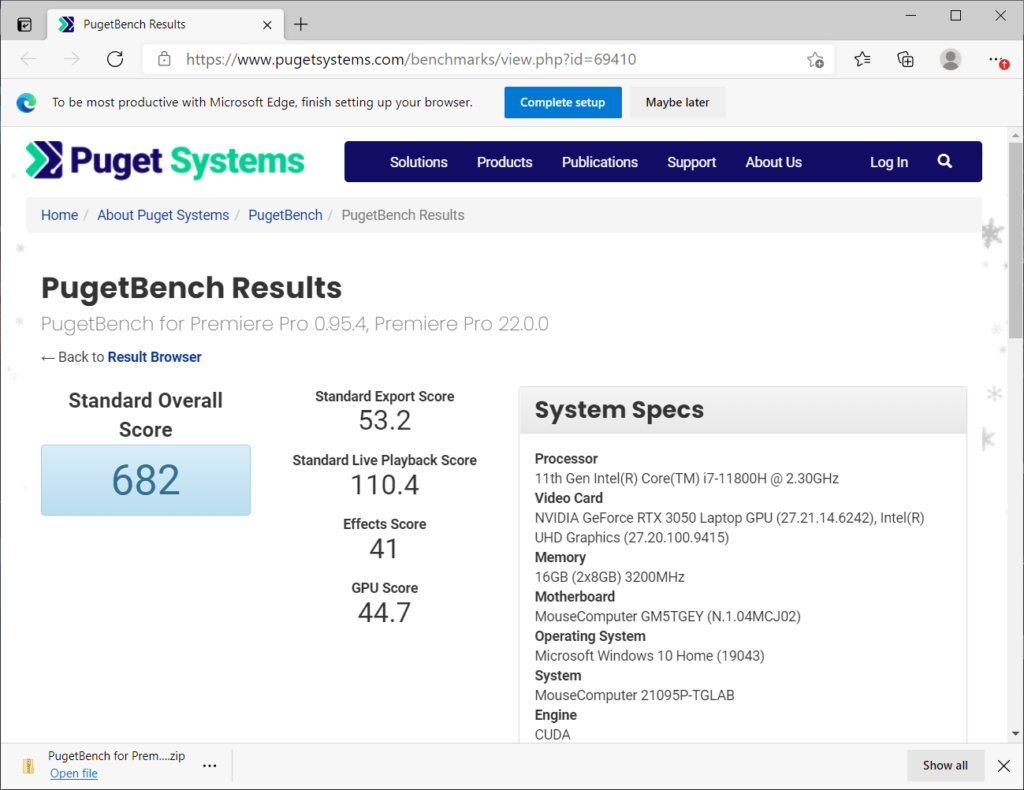This screenshot has width=1024, height=790.
Task: Open the site search magnifier icon
Action: tap(944, 161)
